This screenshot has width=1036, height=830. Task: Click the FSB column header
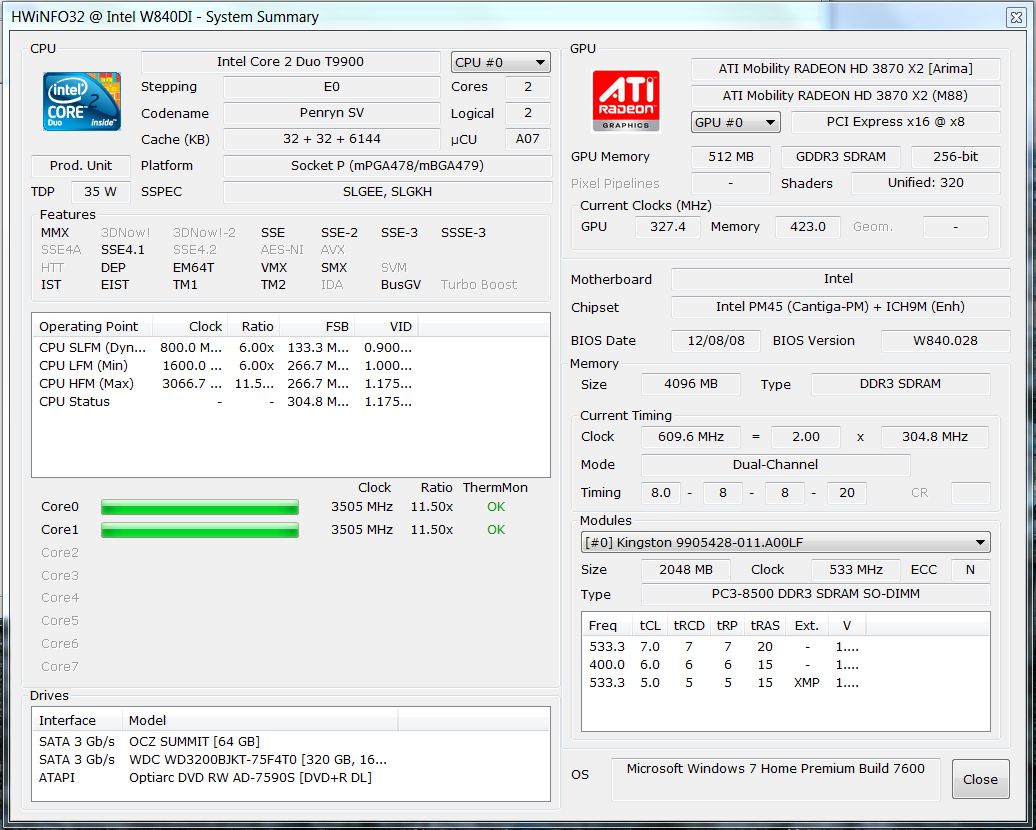(316, 326)
